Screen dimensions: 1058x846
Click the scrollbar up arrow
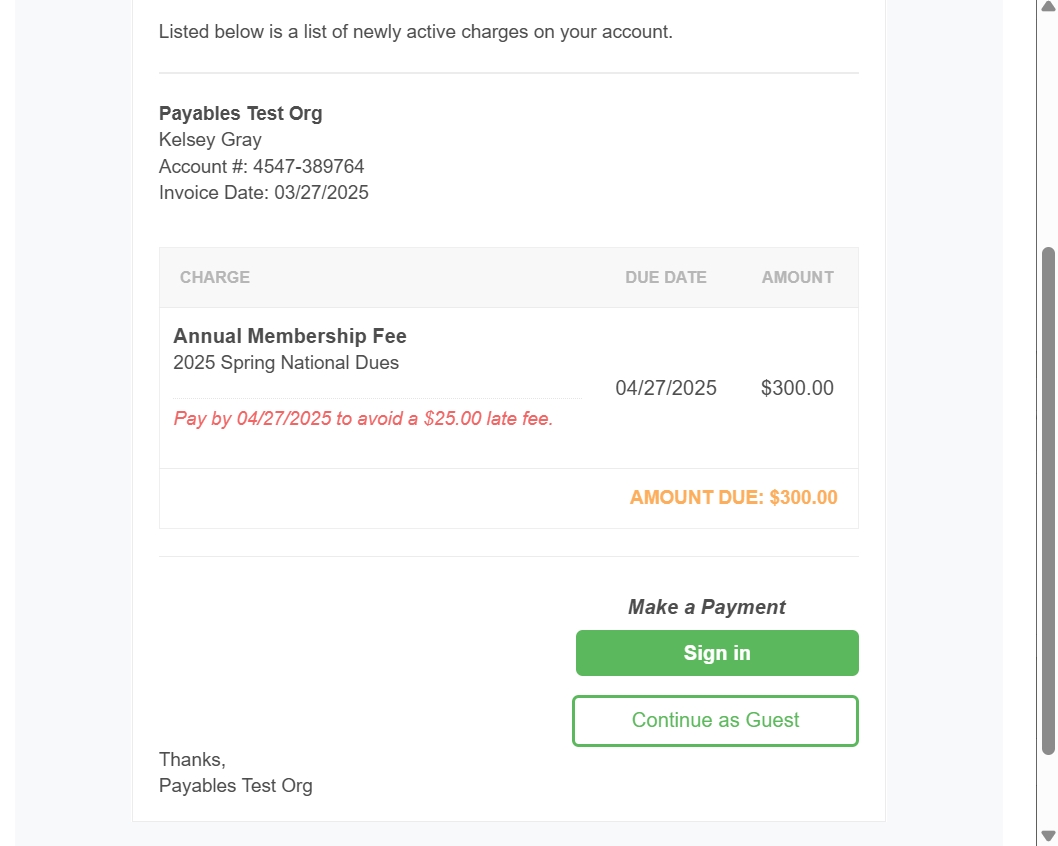(x=1048, y=6)
